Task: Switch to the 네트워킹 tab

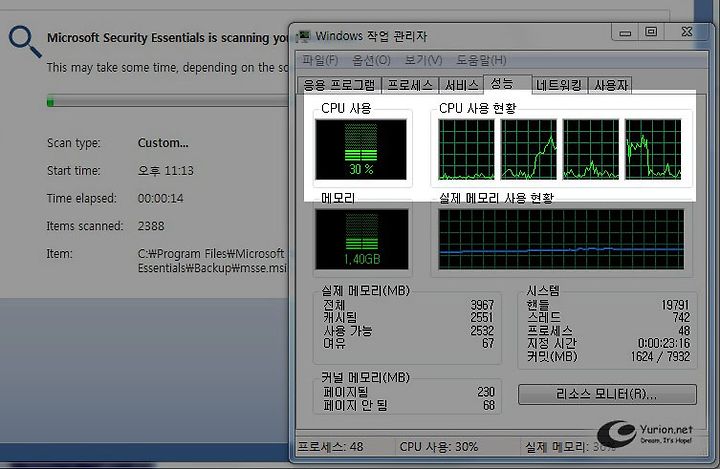Action: (559, 85)
